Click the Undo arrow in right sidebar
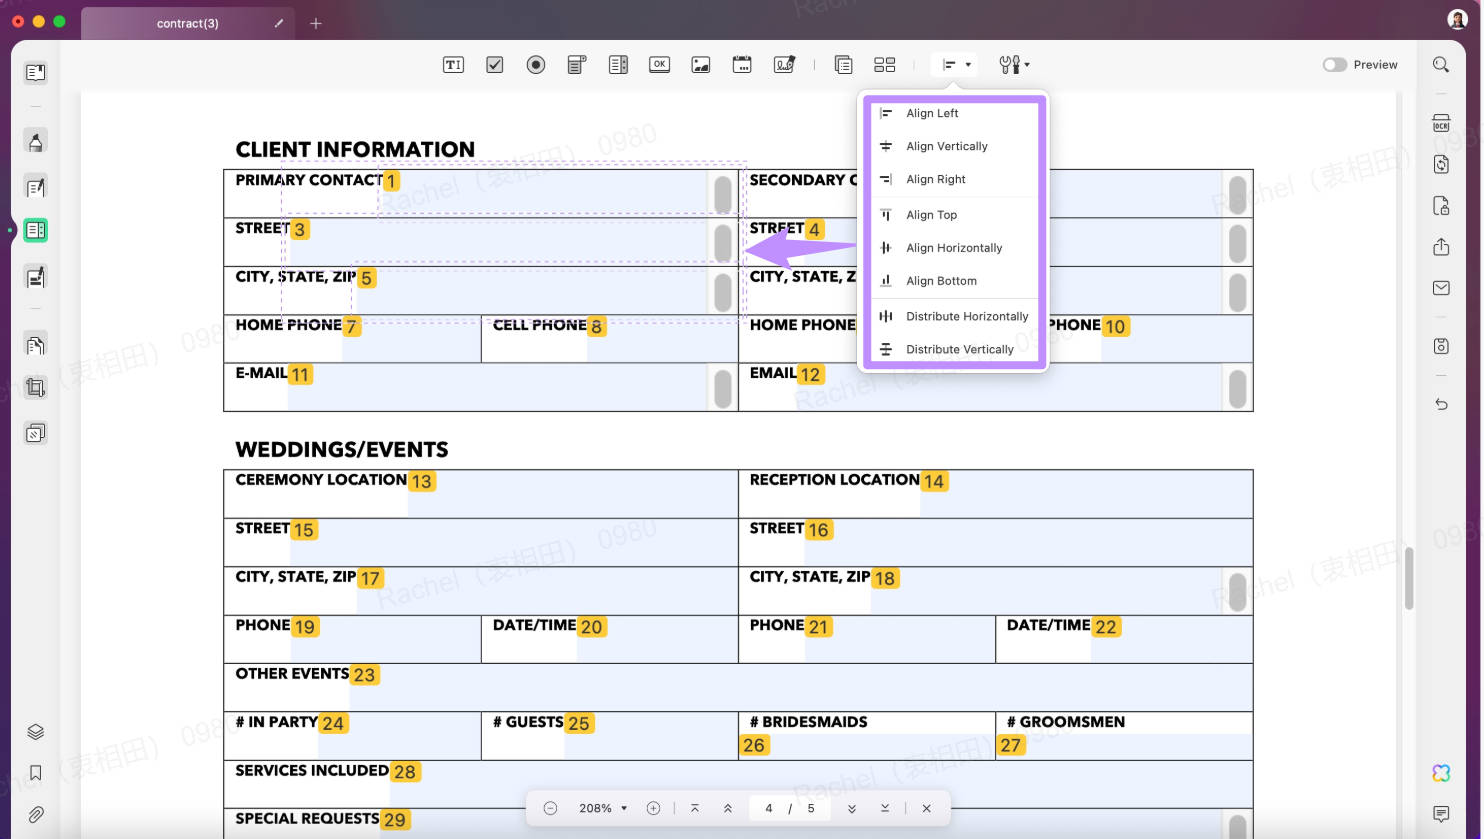This screenshot has width=1484, height=839. click(1441, 404)
